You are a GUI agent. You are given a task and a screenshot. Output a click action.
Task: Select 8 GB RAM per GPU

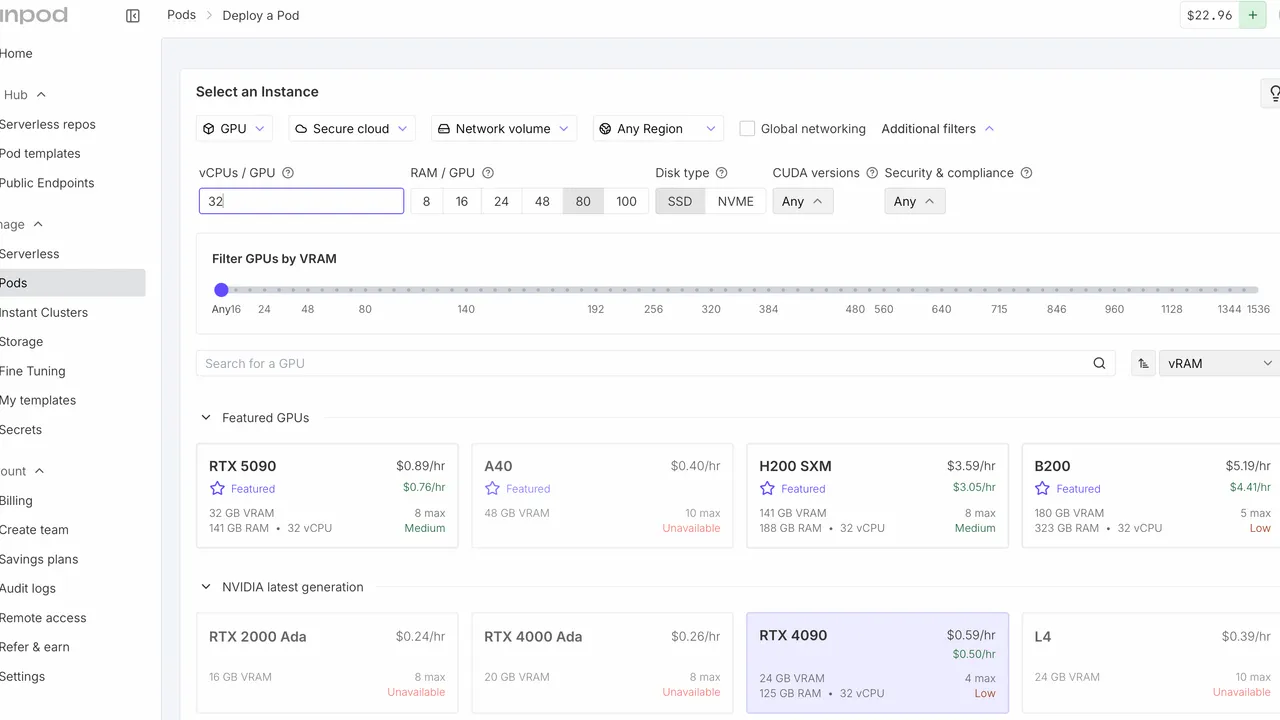[426, 201]
